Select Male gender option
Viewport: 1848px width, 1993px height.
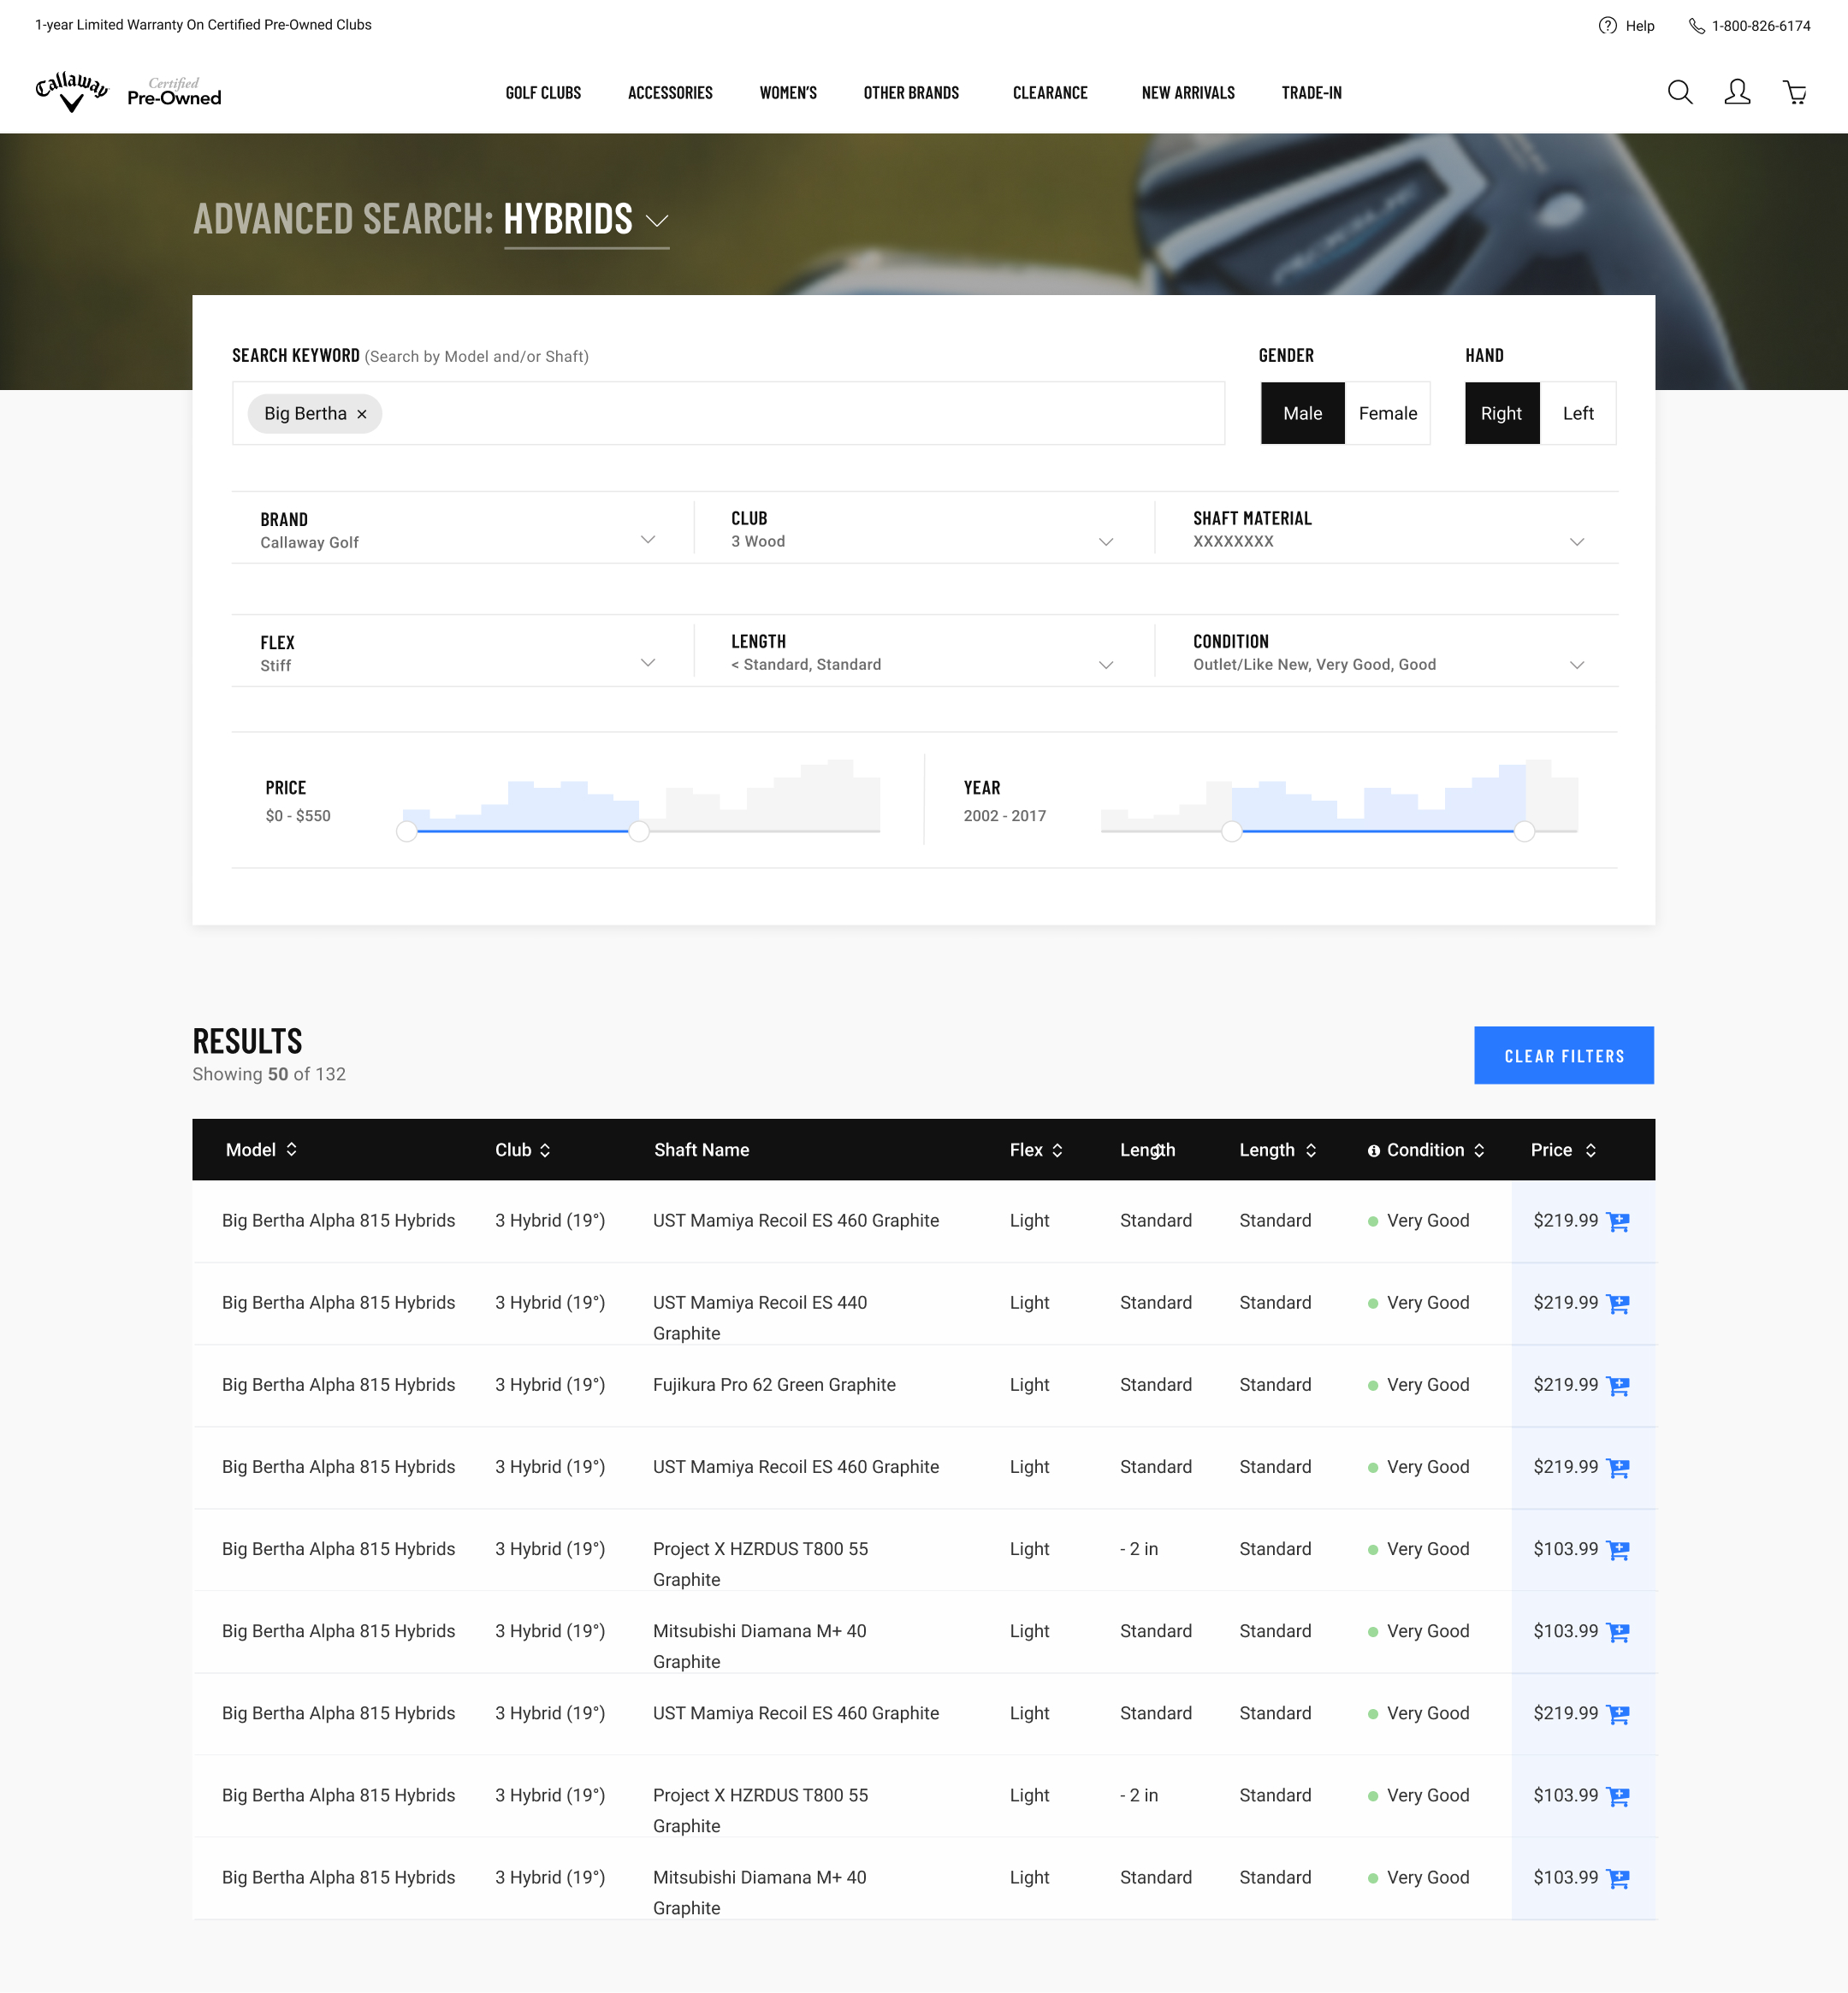pyautogui.click(x=1302, y=413)
